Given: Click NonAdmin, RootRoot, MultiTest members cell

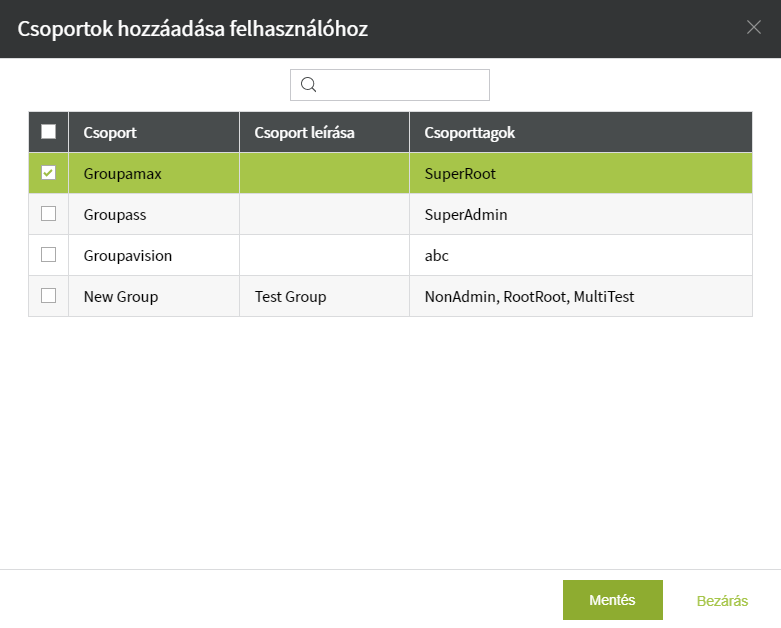Looking at the screenshot, I should coord(581,296).
